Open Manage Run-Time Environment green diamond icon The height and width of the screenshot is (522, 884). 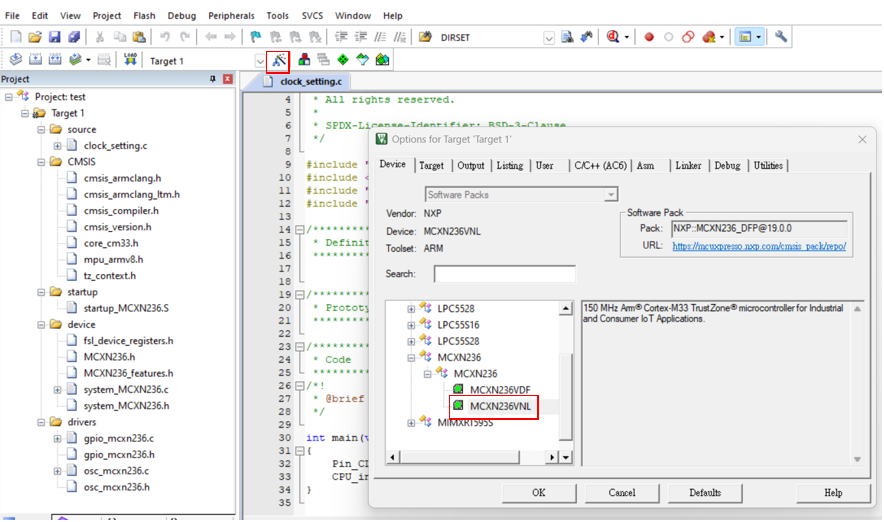pyautogui.click(x=342, y=60)
